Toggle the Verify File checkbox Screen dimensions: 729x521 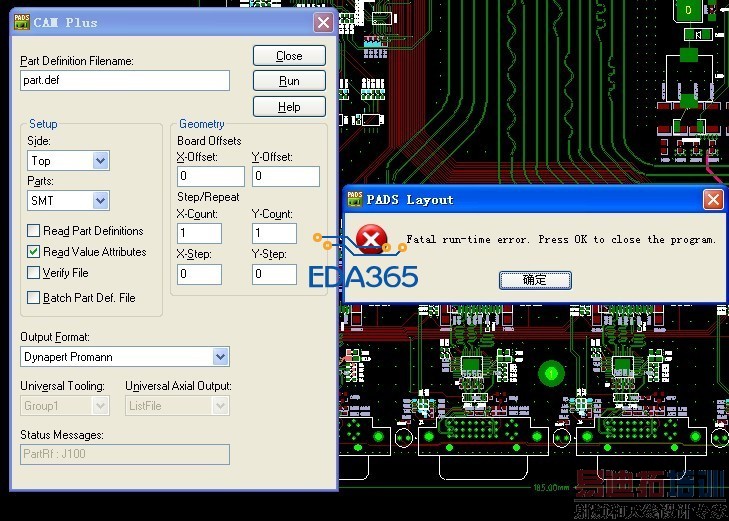pyautogui.click(x=33, y=272)
